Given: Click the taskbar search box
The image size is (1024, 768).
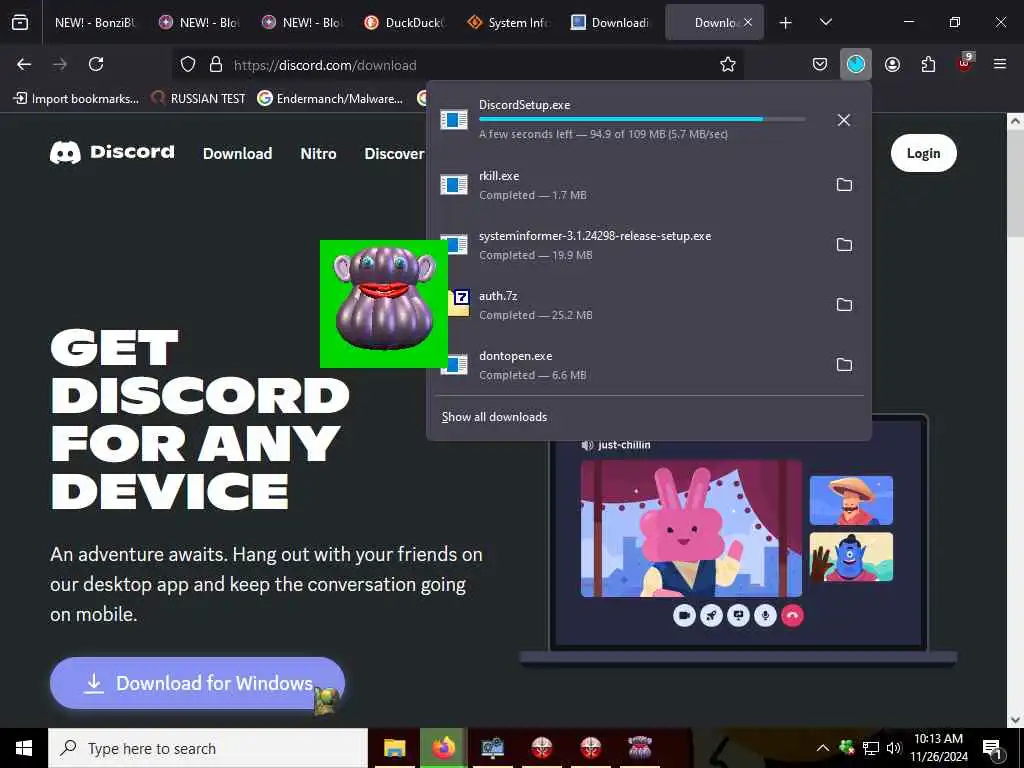Looking at the screenshot, I should pos(208,748).
